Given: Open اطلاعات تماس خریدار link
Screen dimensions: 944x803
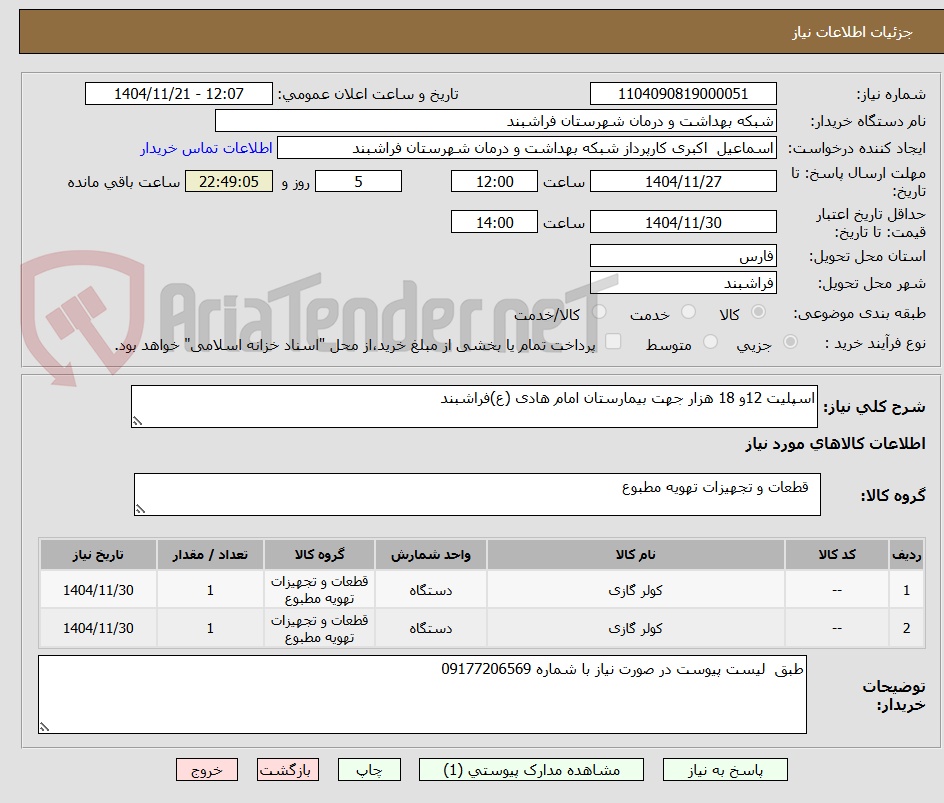Looking at the screenshot, I should coord(206,148).
